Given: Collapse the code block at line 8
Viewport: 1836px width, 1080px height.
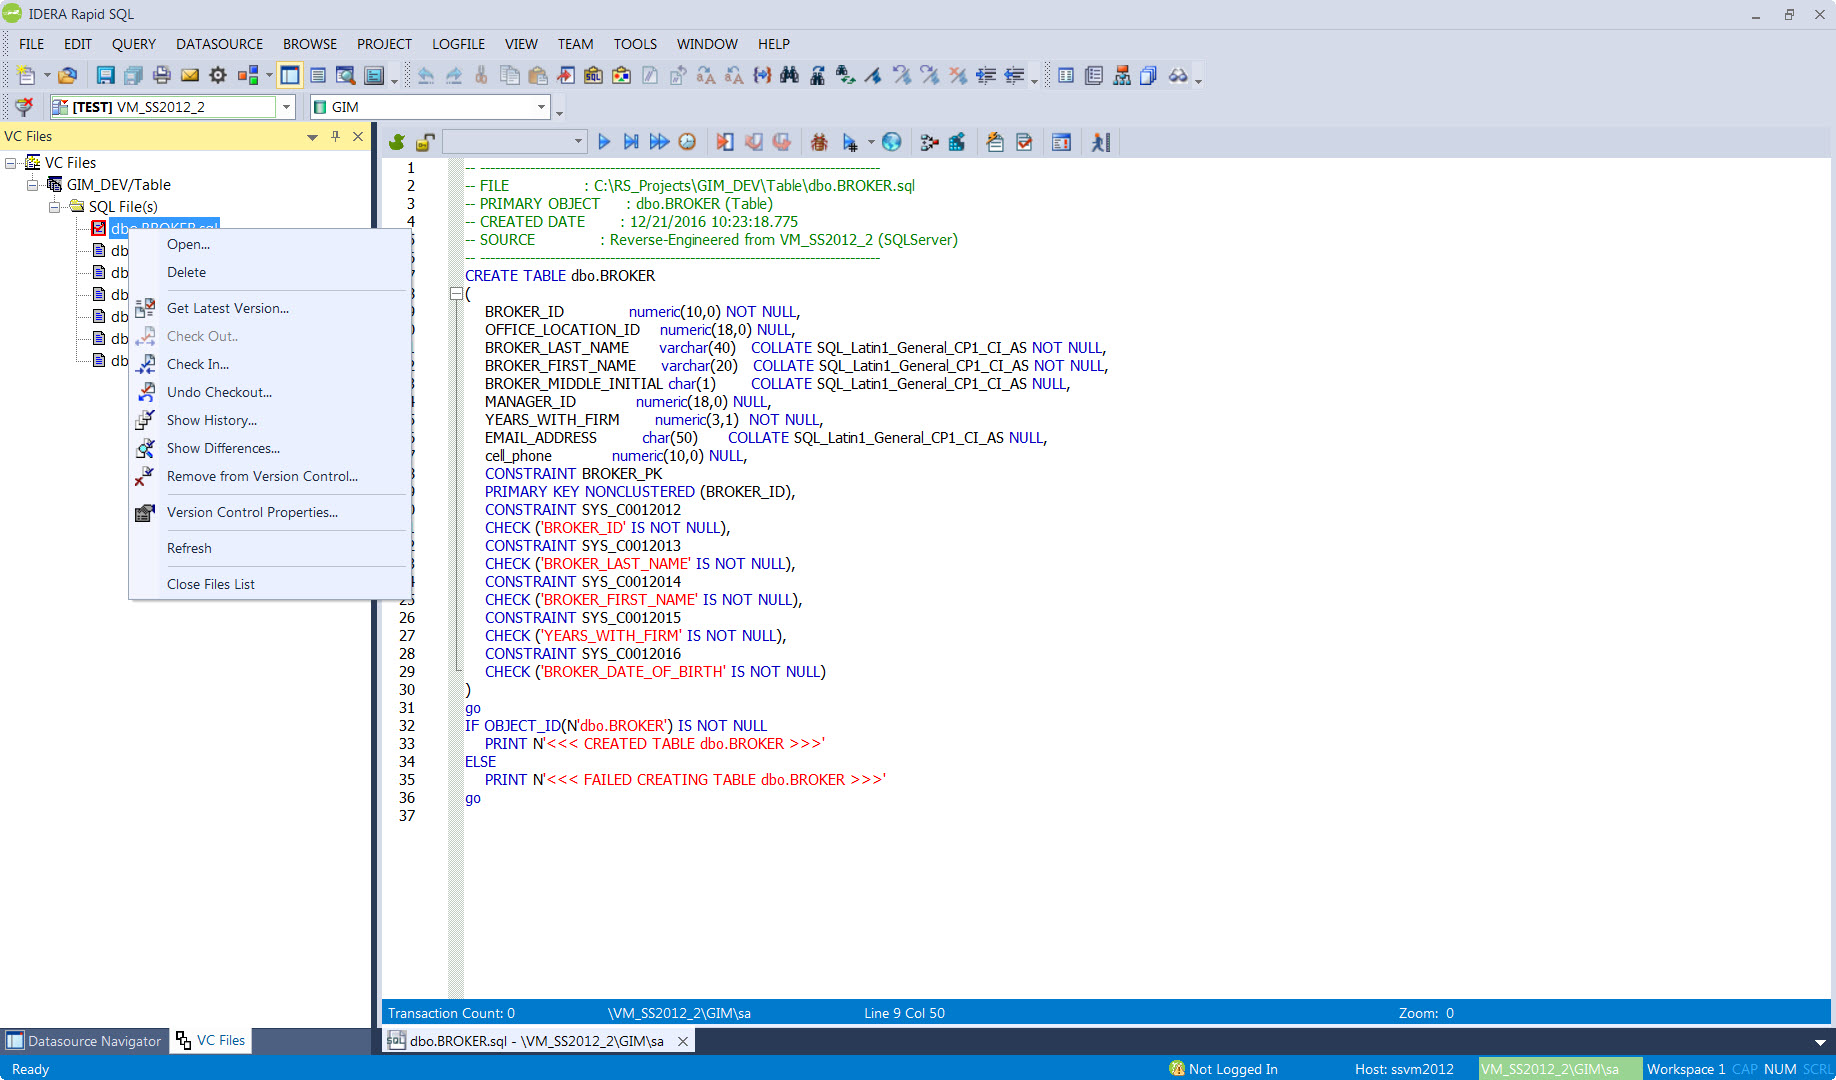Looking at the screenshot, I should point(456,294).
